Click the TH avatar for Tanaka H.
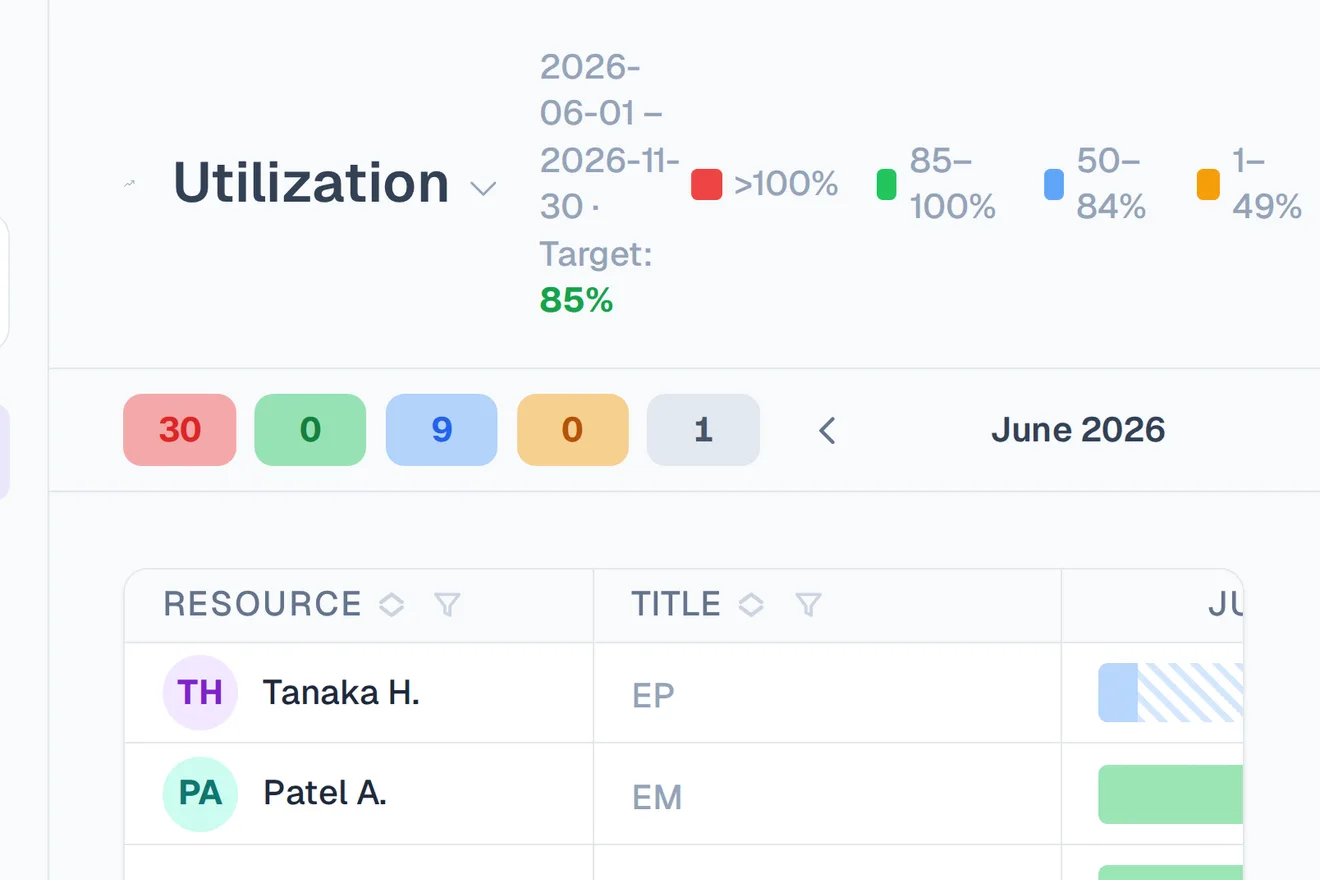This screenshot has height=880, width=1320. pos(200,692)
